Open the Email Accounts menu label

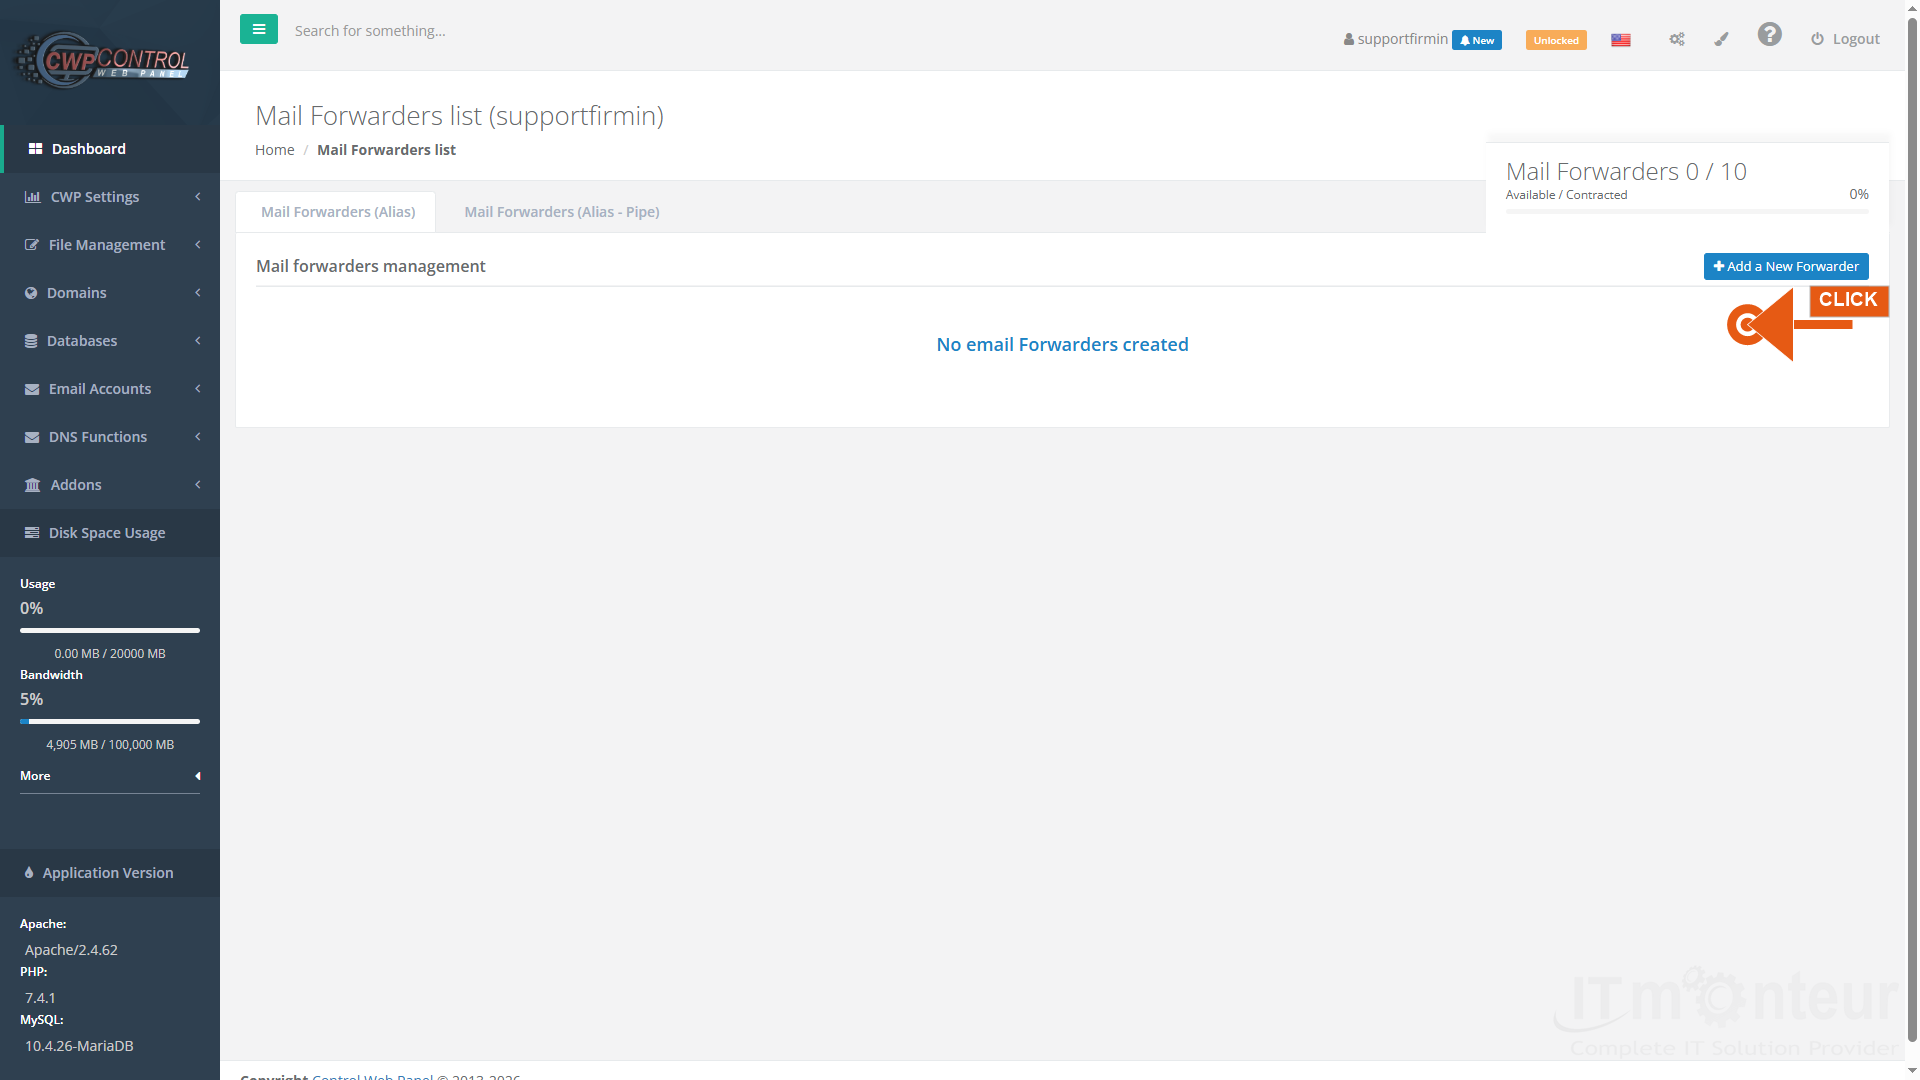[100, 389]
